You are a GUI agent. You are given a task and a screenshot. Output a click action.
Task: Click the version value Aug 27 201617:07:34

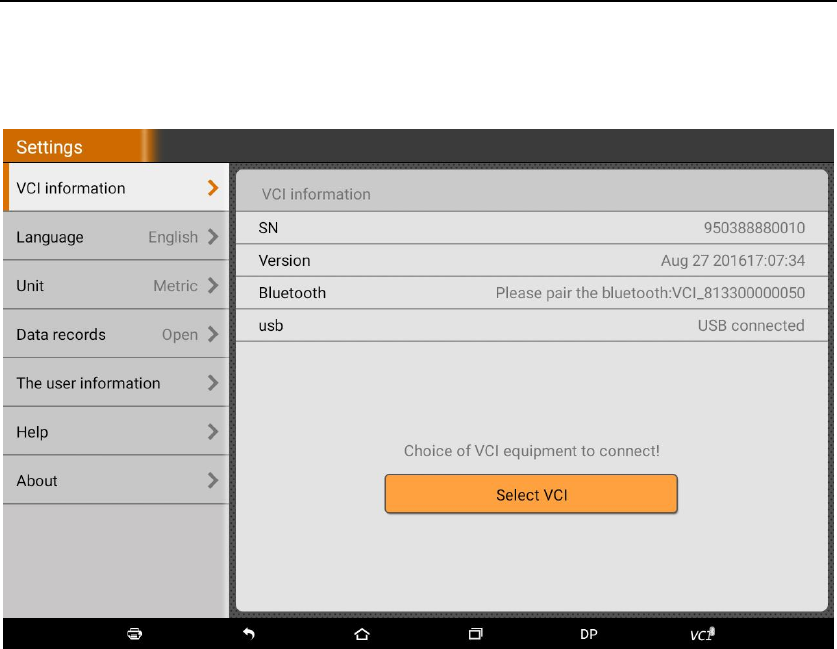tap(732, 260)
